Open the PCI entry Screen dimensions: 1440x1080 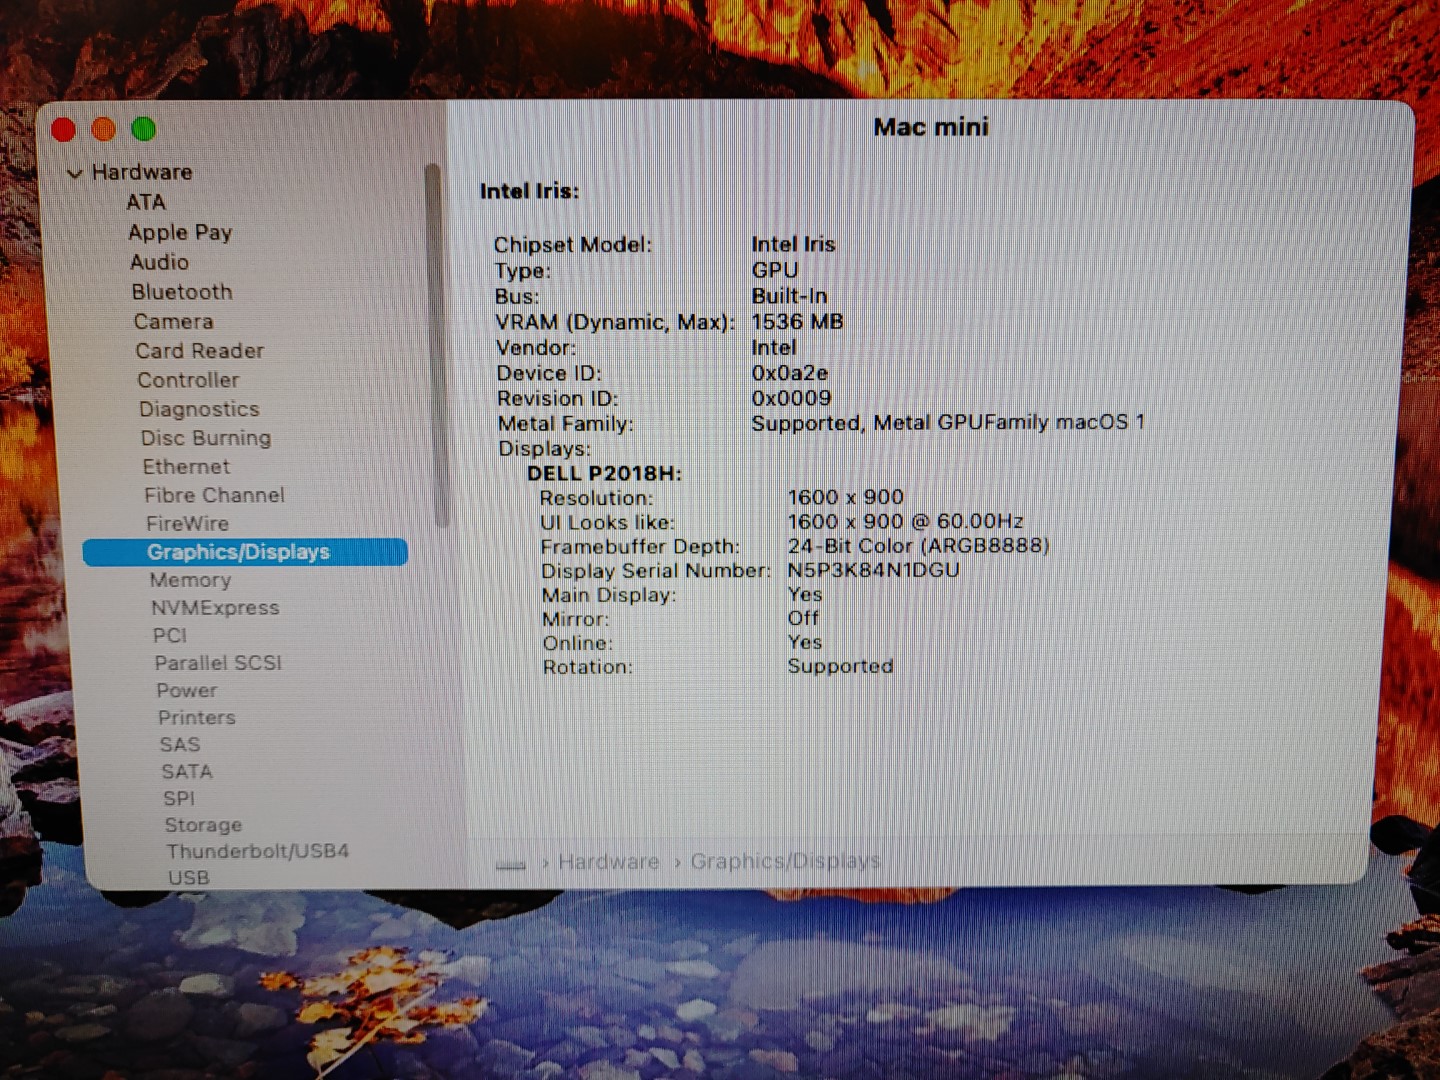[x=170, y=636]
